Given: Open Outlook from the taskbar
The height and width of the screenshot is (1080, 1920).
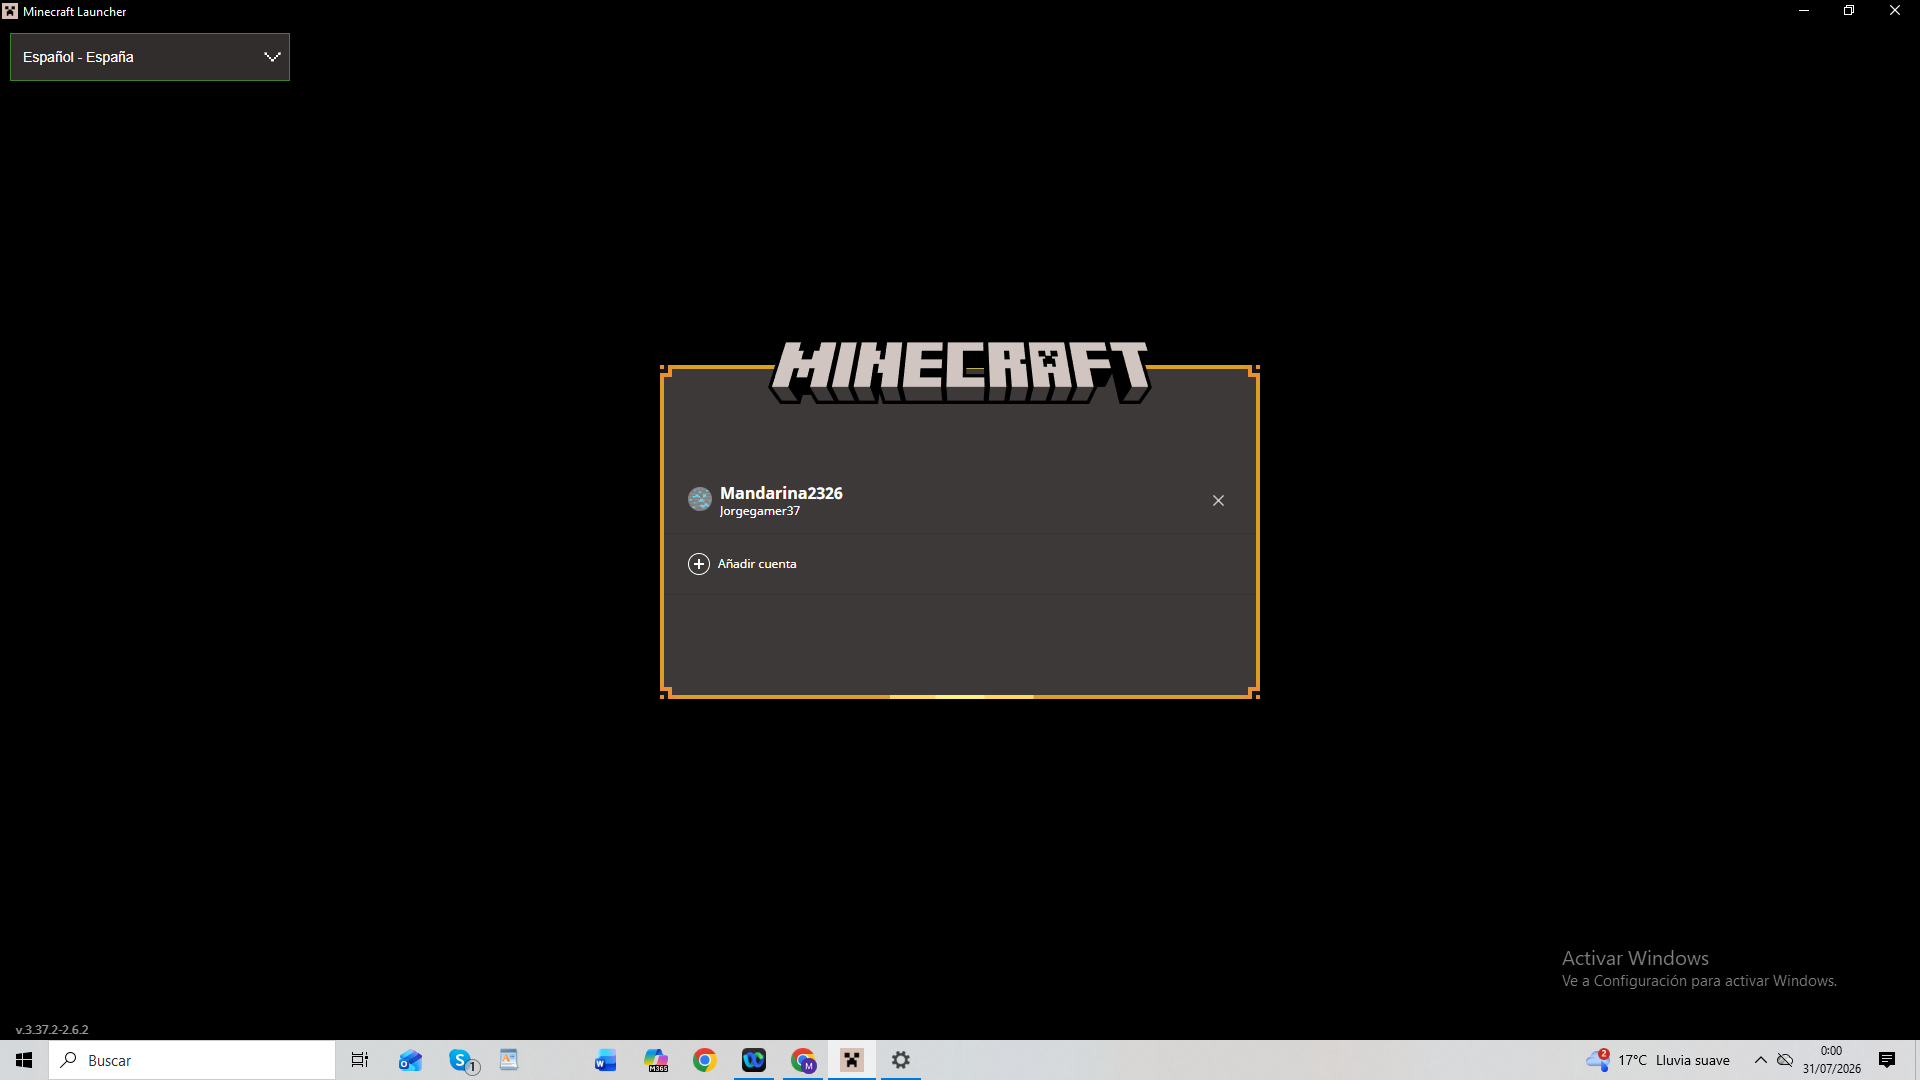Looking at the screenshot, I should click(410, 1060).
